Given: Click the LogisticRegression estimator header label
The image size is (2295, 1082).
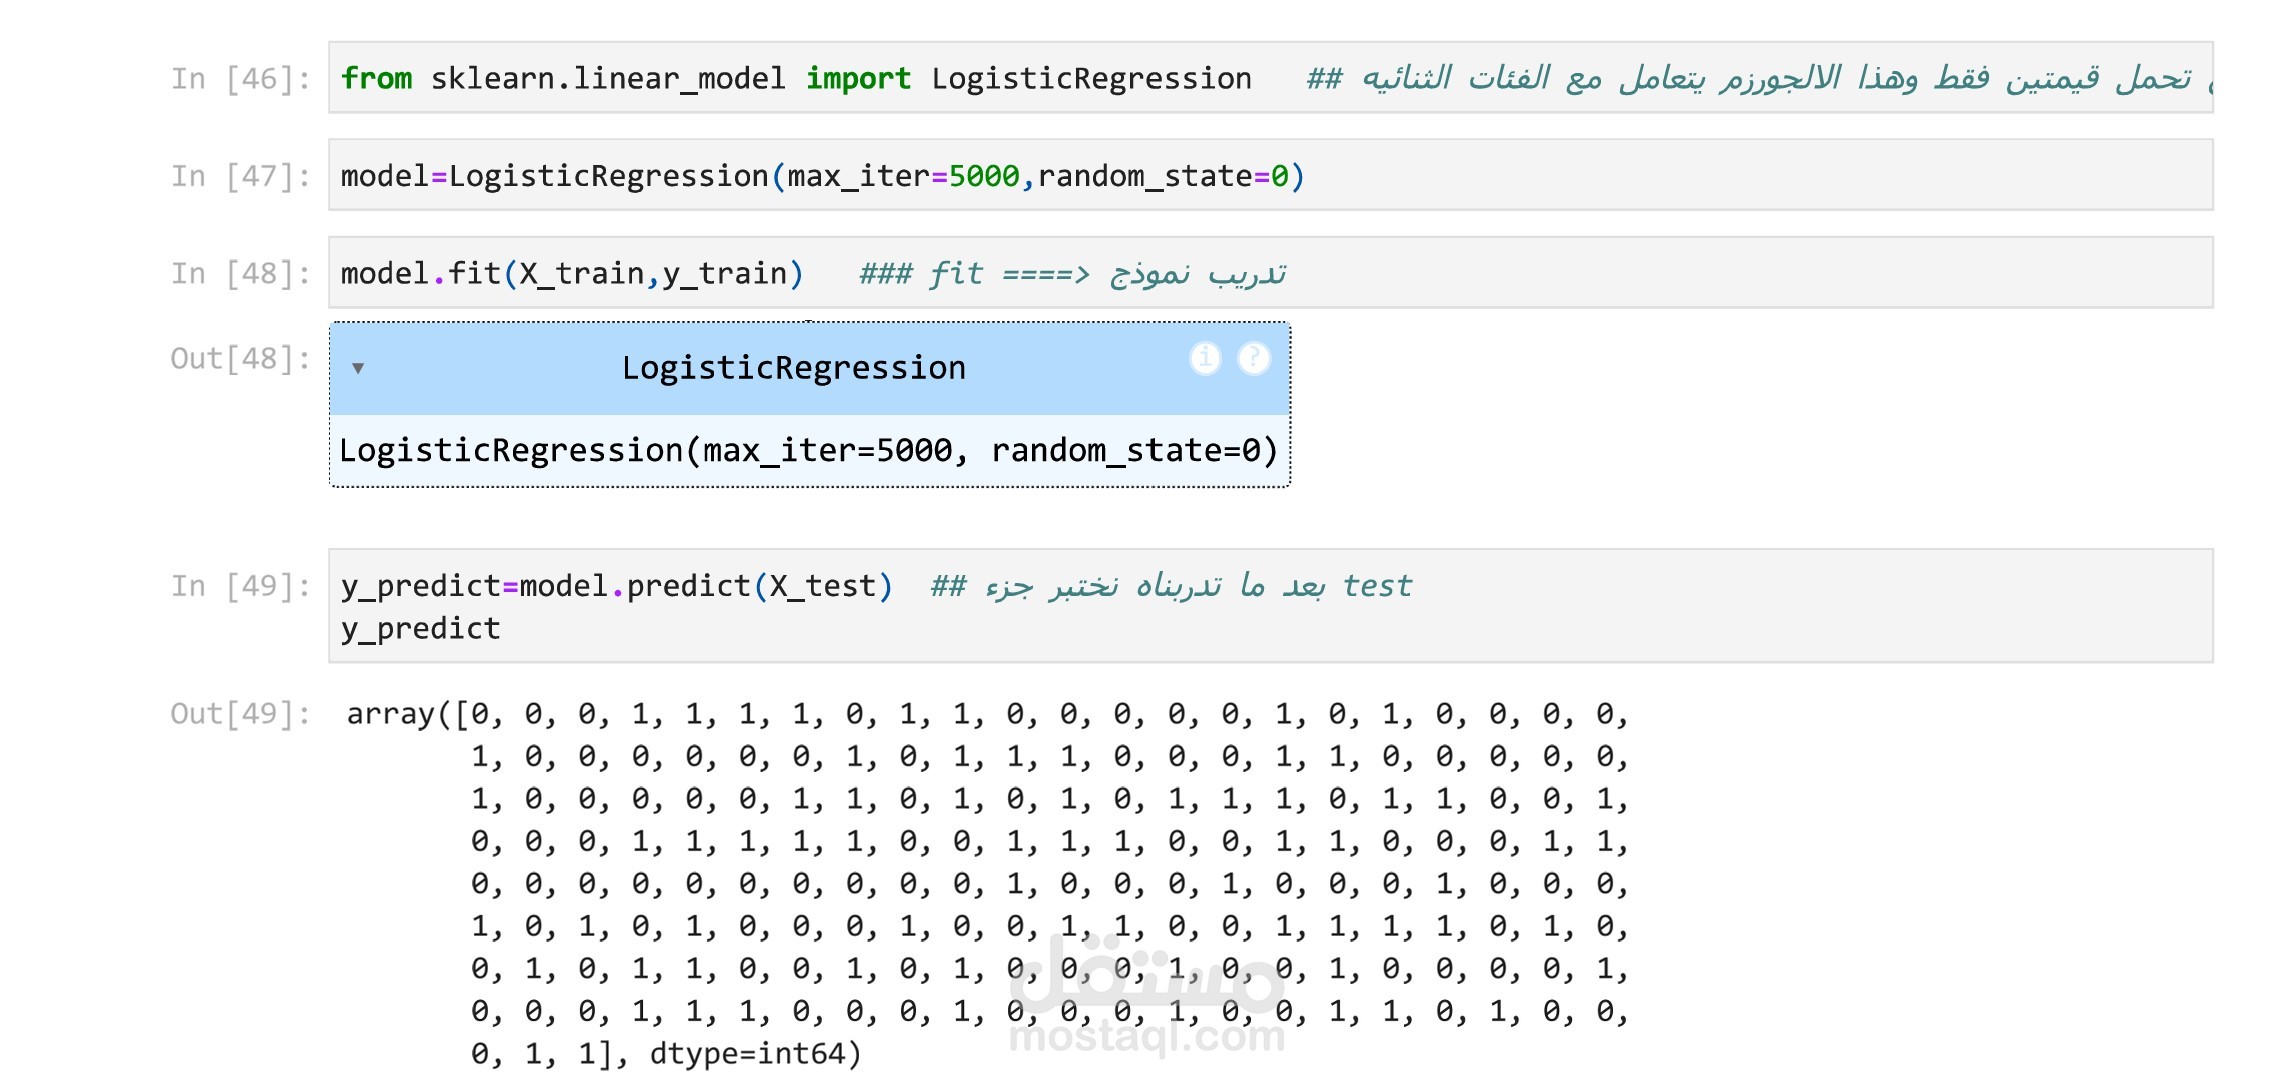Looking at the screenshot, I should pyautogui.click(x=793, y=368).
